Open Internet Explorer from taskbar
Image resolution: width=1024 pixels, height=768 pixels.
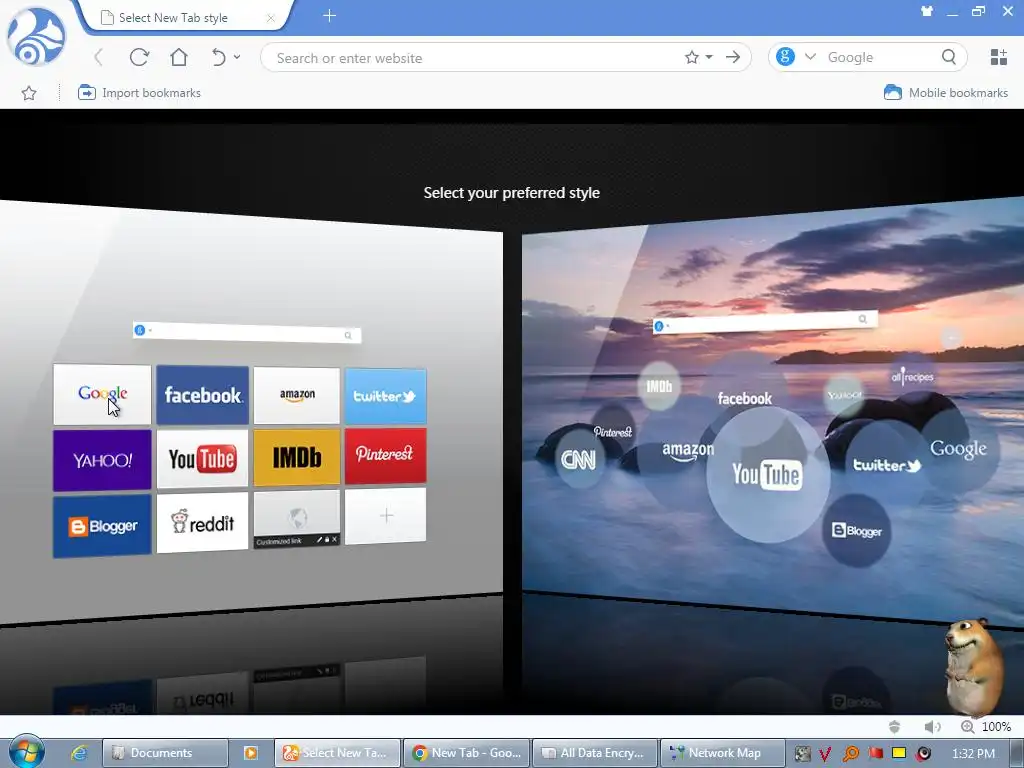(x=79, y=753)
